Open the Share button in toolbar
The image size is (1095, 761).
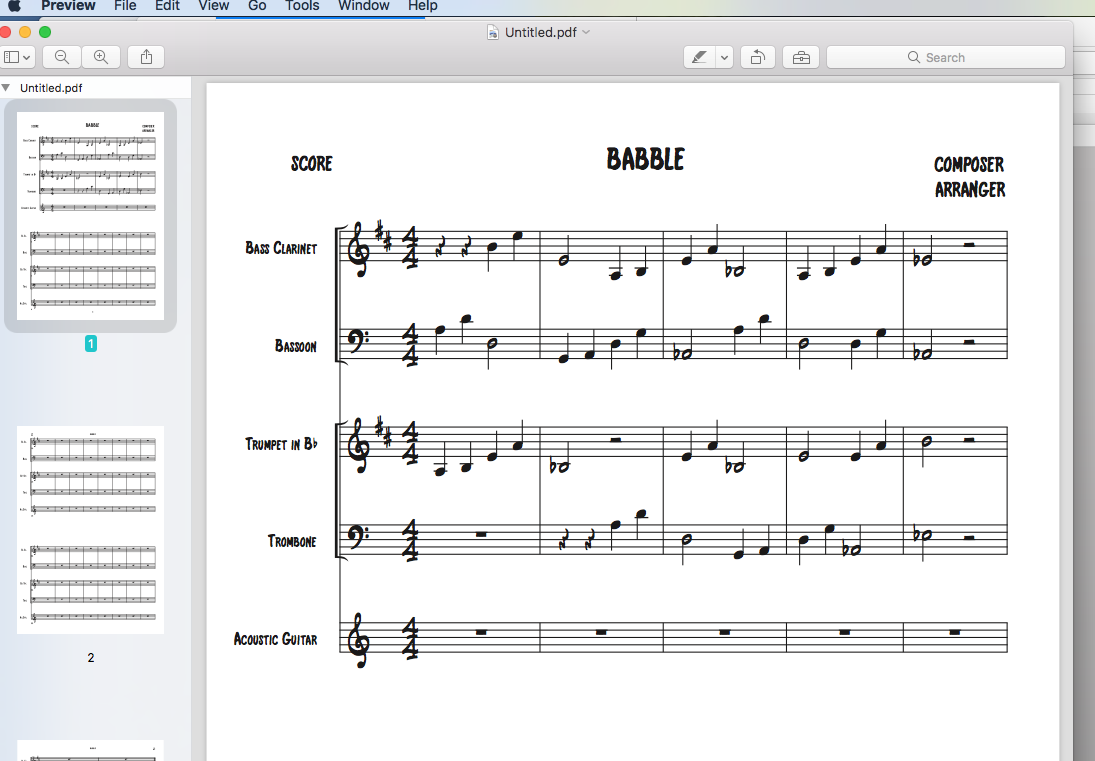(147, 57)
